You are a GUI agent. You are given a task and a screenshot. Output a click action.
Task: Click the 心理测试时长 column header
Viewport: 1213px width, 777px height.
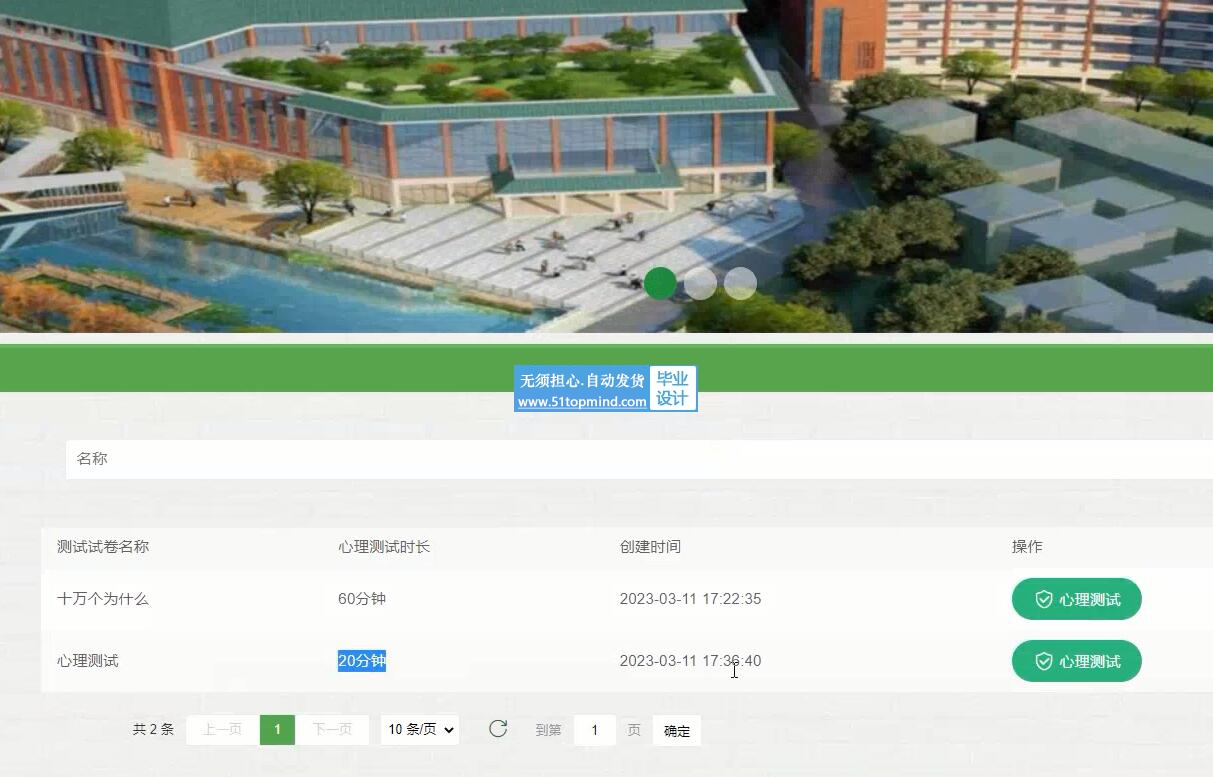pyautogui.click(x=384, y=547)
